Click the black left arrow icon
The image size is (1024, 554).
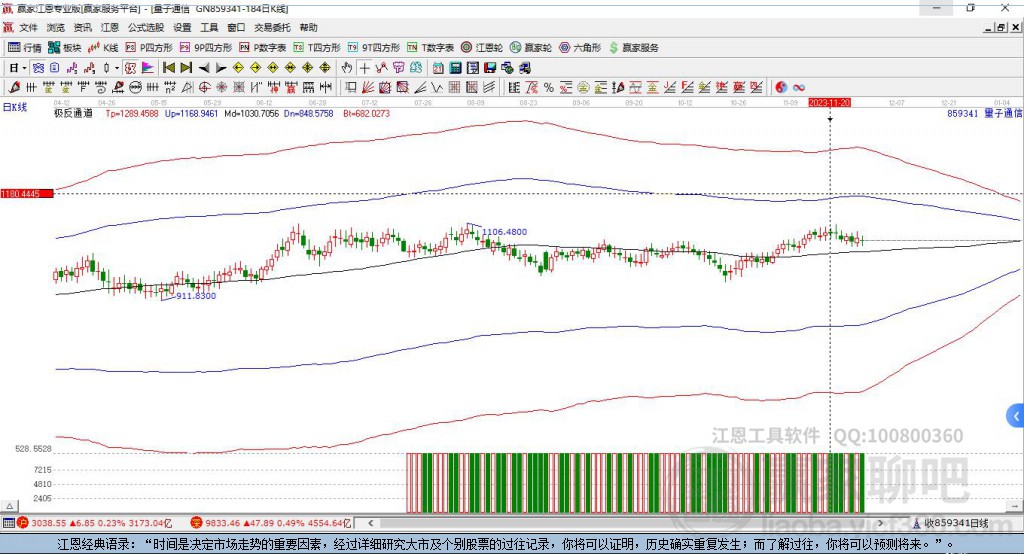point(204,68)
